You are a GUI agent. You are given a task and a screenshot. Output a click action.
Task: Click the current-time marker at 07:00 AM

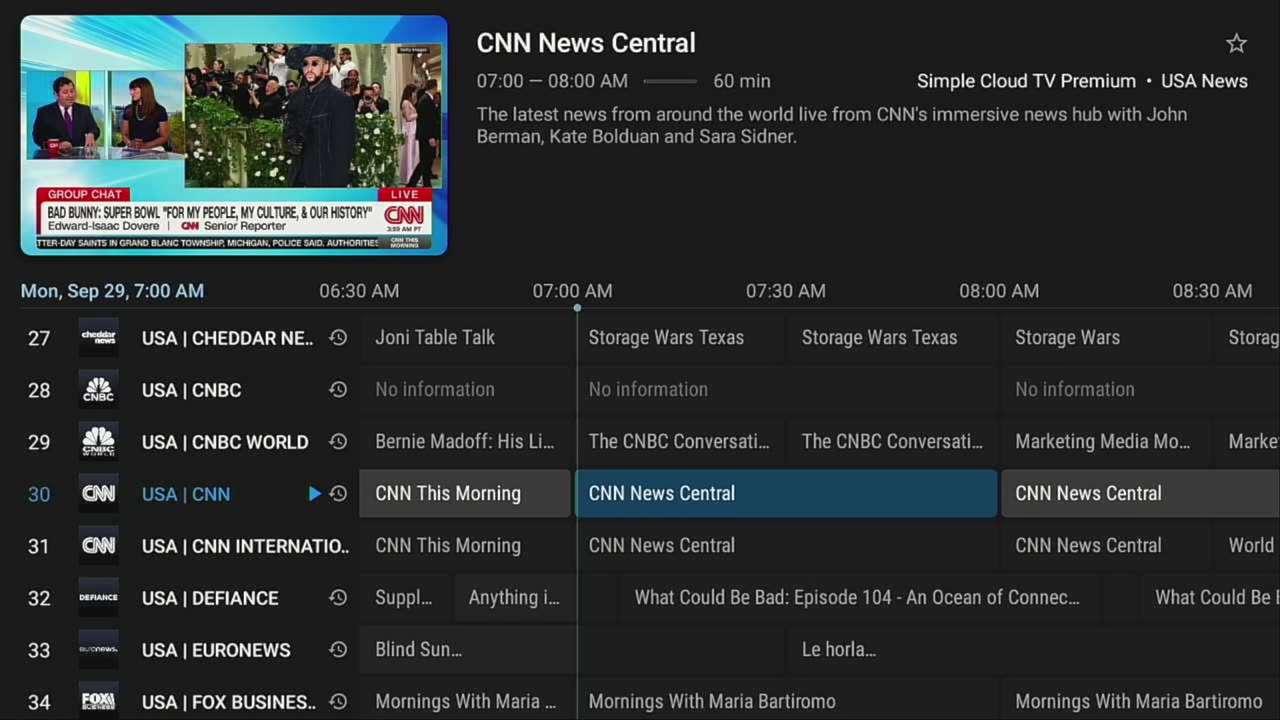tap(577, 308)
